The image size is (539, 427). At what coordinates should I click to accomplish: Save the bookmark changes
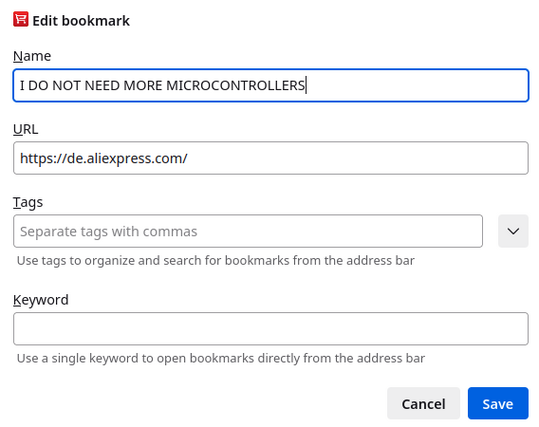tap(498, 404)
